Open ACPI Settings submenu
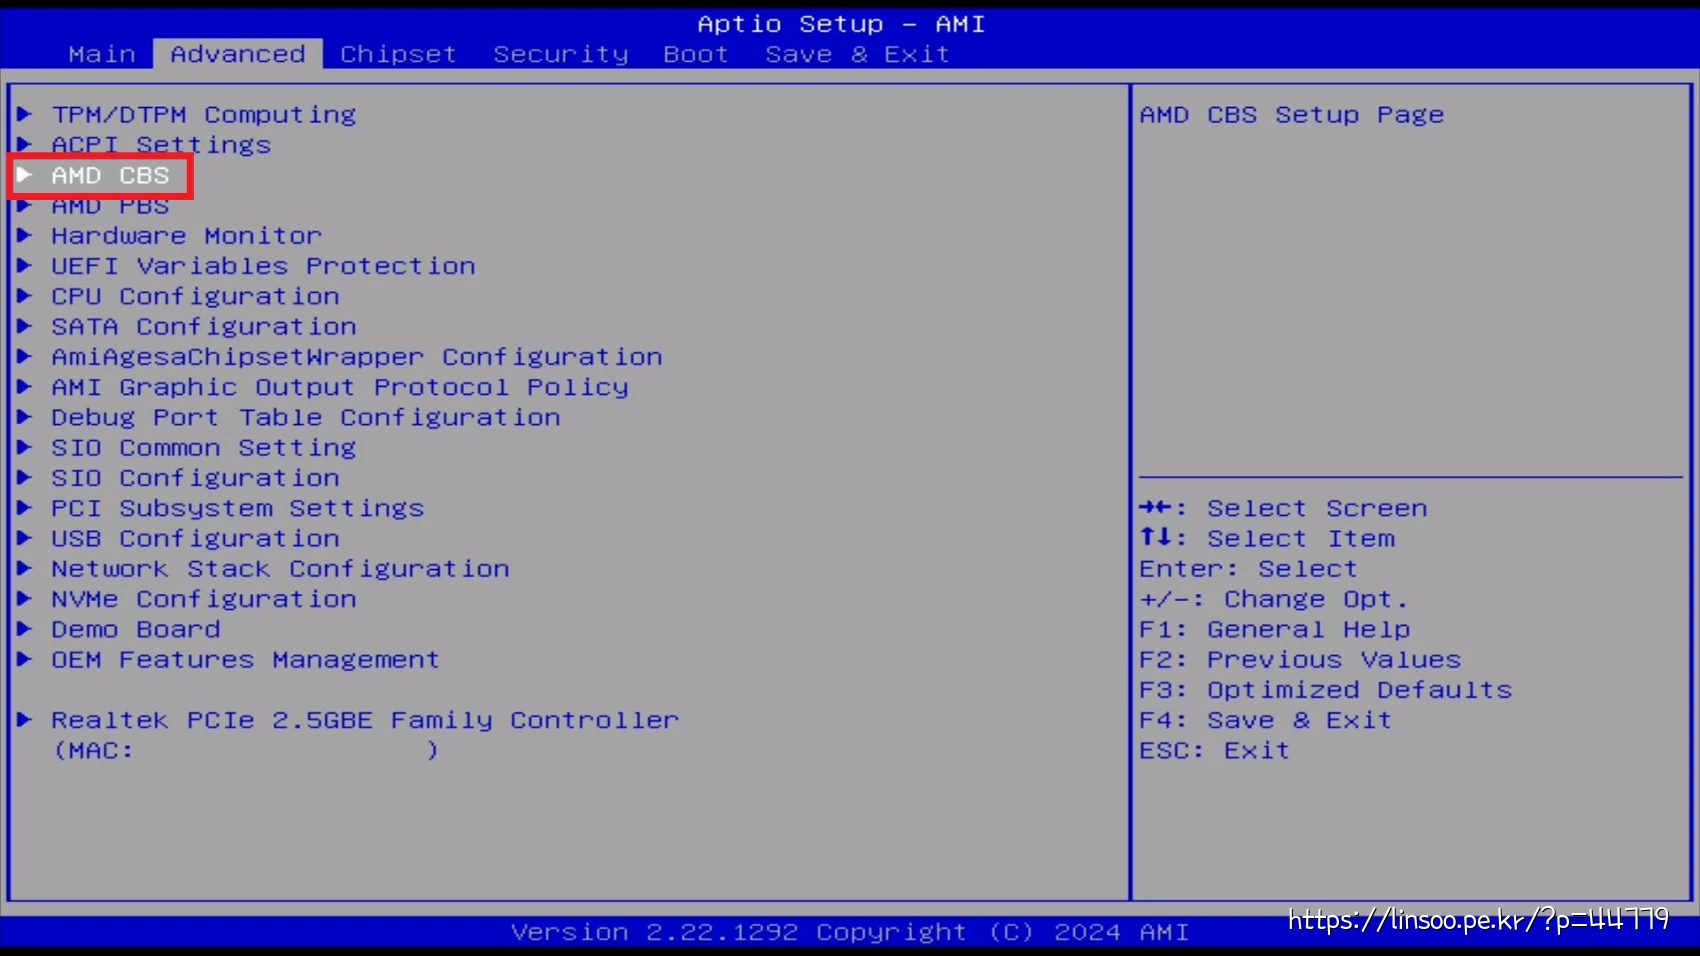1700x956 pixels. [x=161, y=145]
